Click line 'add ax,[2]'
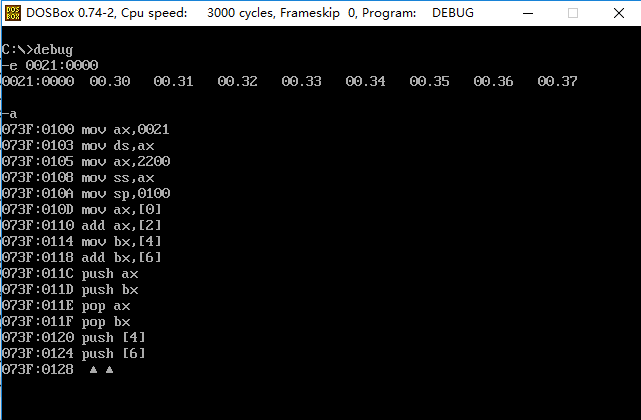Screen dimensions: 641x420 pos(82,225)
